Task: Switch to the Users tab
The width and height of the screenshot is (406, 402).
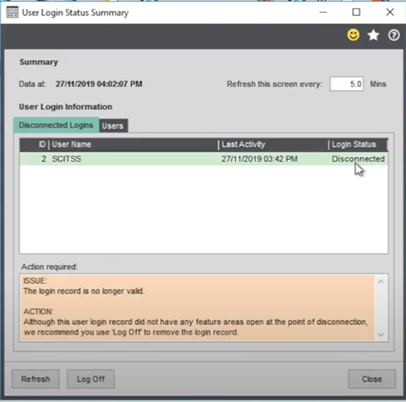Action: [x=113, y=126]
